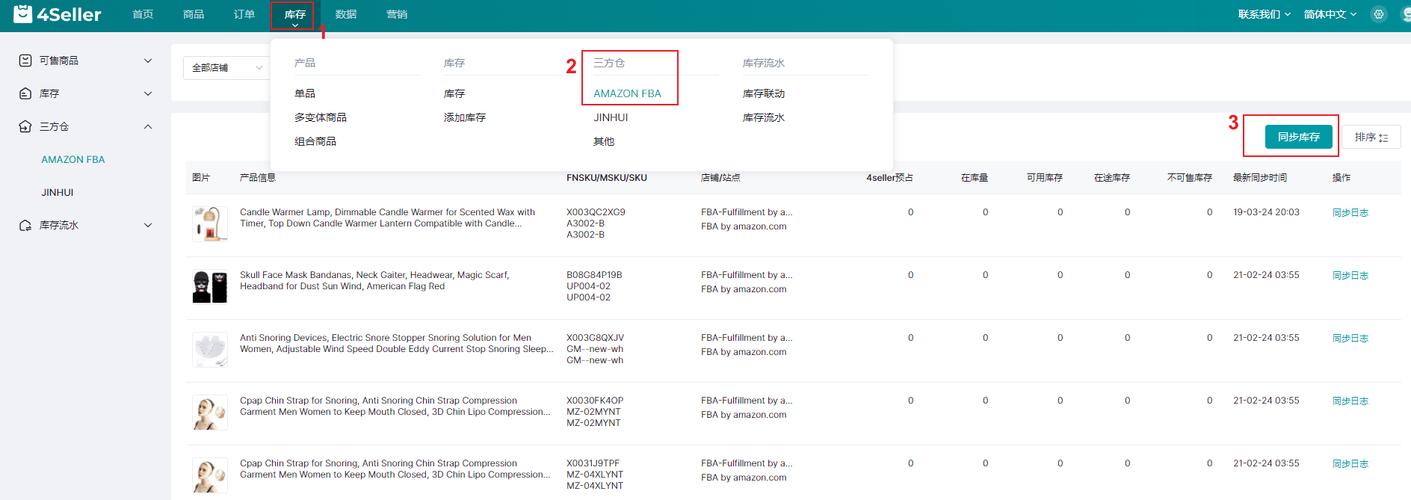1411x500 pixels.
Task: Expand the 简体中文 language dropdown
Action: coord(1330,14)
